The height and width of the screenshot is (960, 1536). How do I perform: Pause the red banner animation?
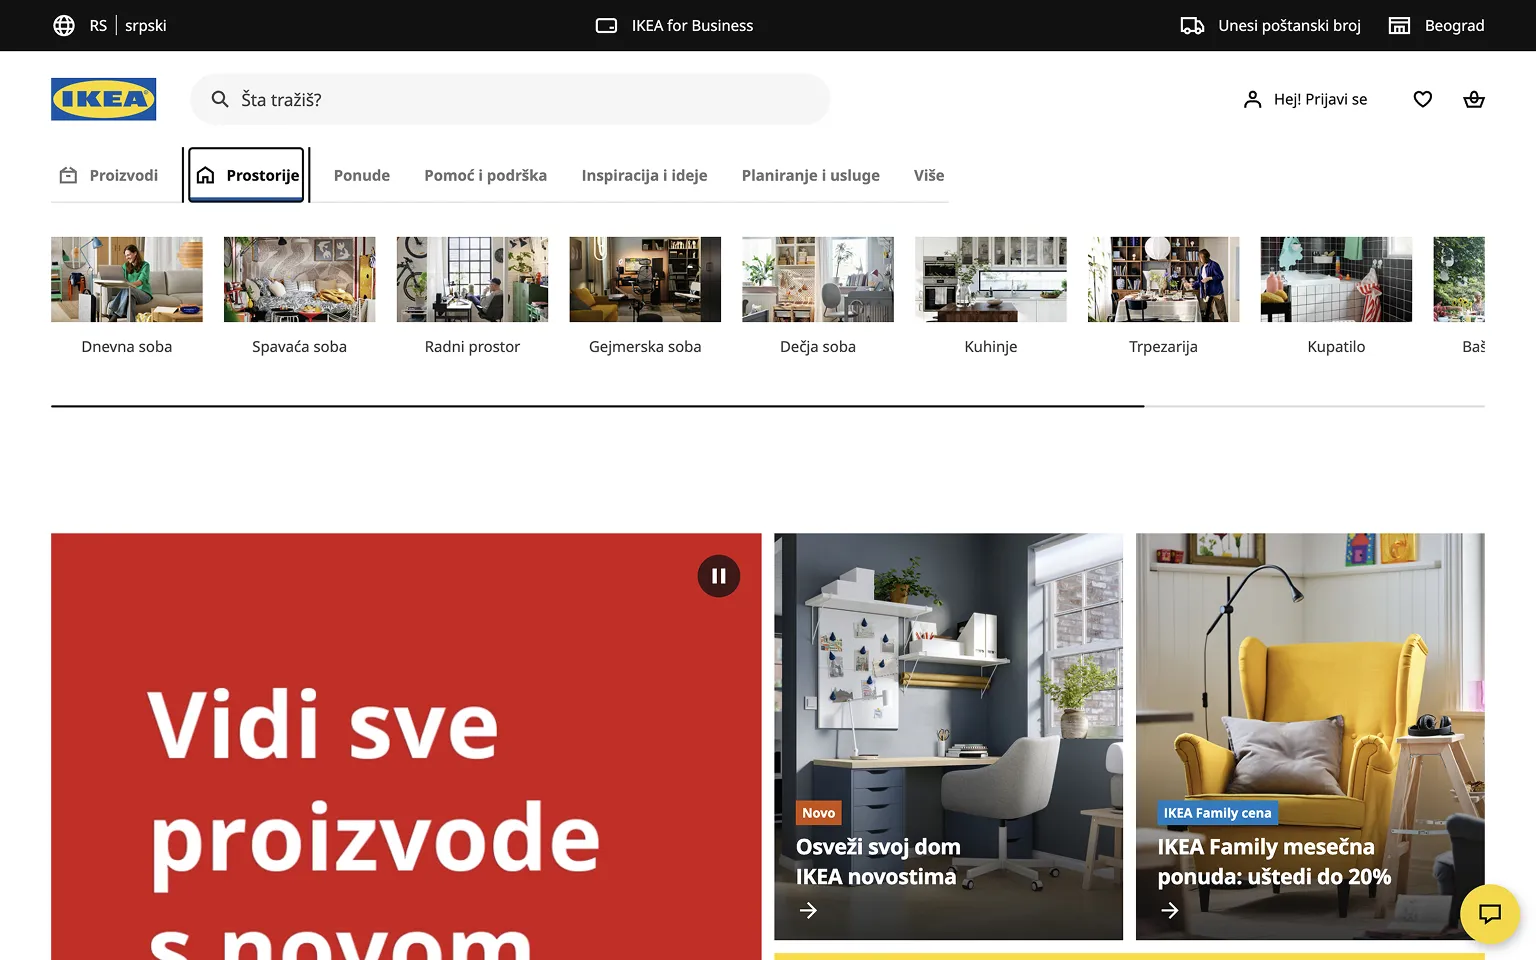719,576
